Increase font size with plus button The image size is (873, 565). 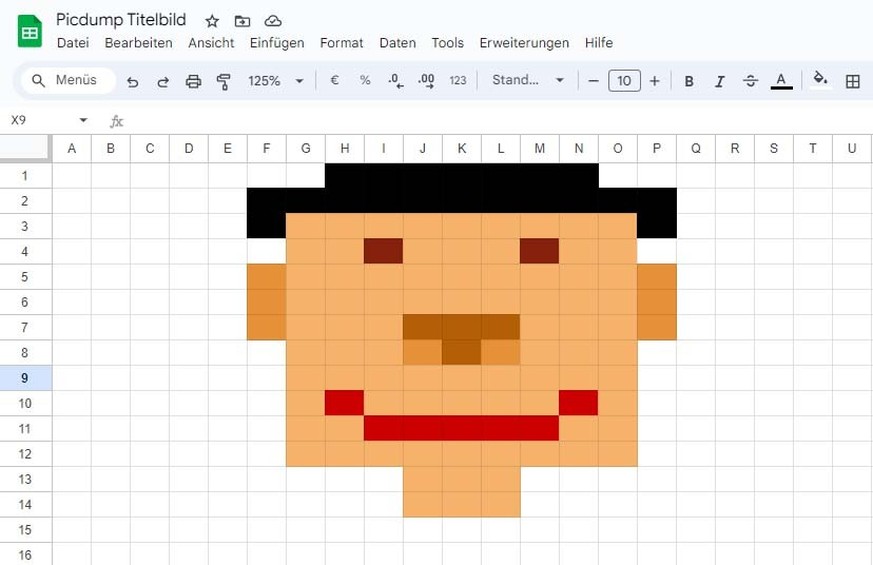pos(655,81)
